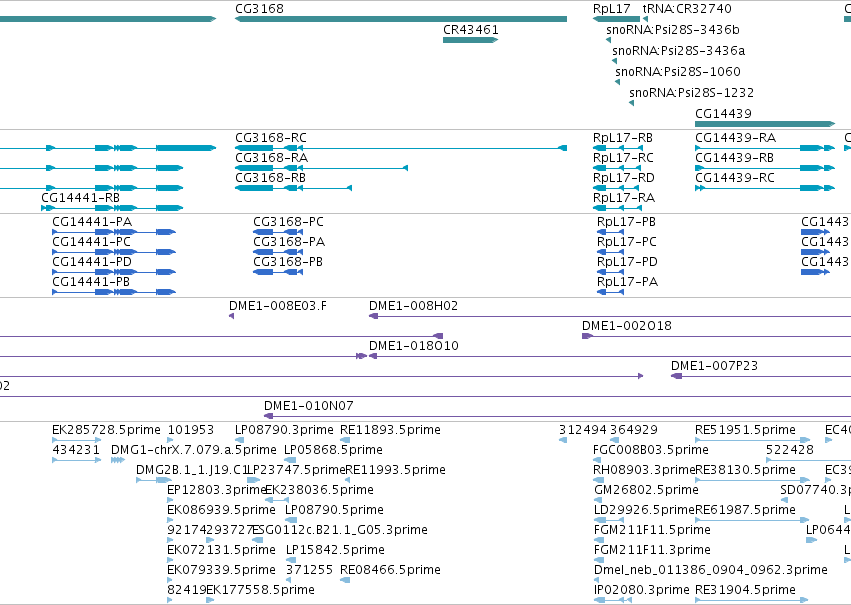851x605 pixels.
Task: Select protein CG14441-PB
Action: [x=114, y=292]
